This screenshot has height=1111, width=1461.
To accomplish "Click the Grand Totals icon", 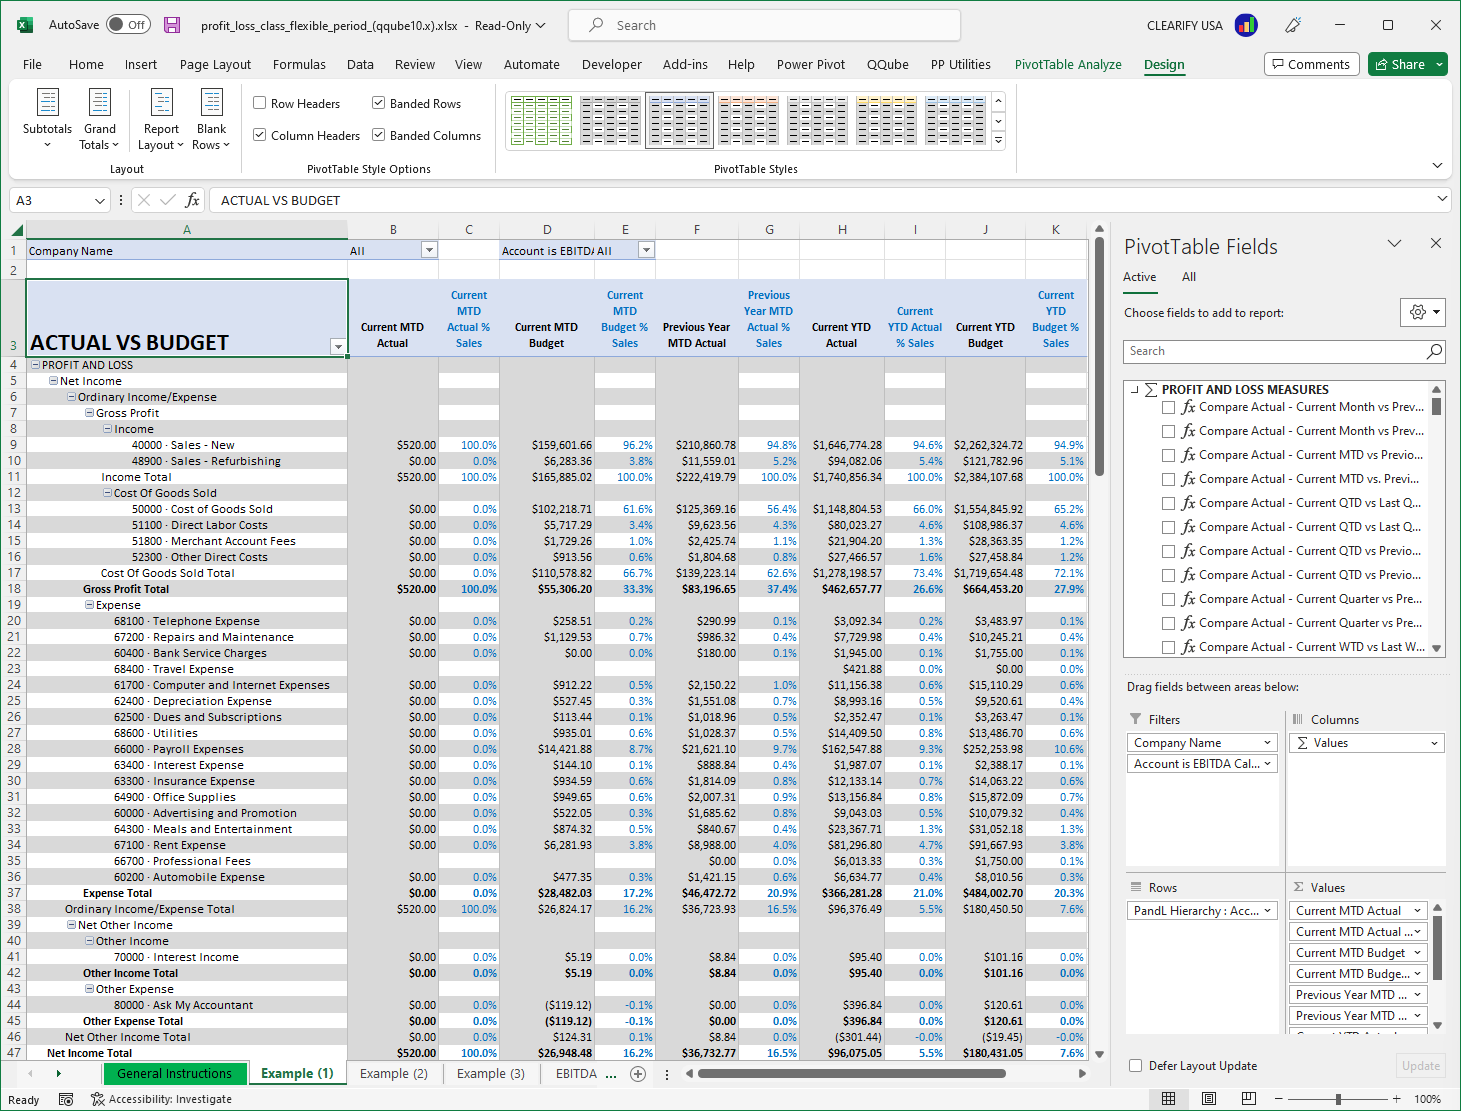I will click(99, 118).
